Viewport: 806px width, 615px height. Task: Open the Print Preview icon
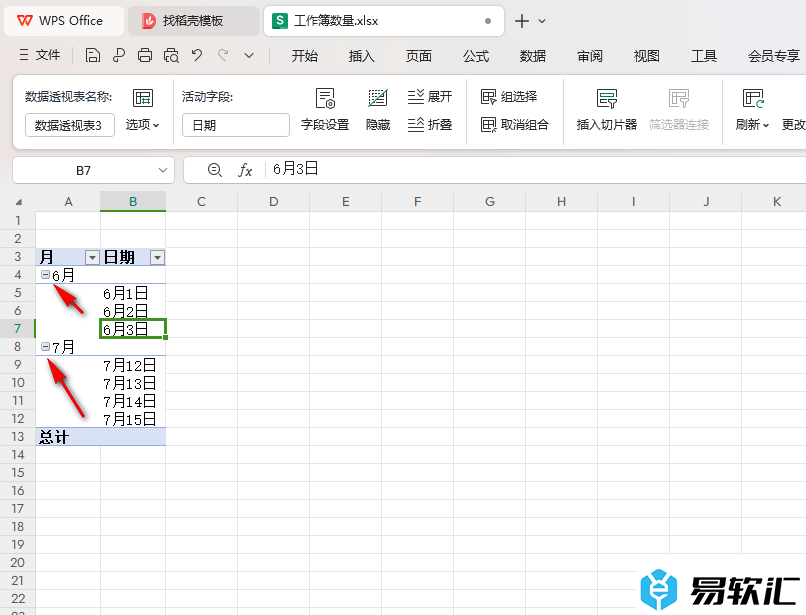[171, 55]
